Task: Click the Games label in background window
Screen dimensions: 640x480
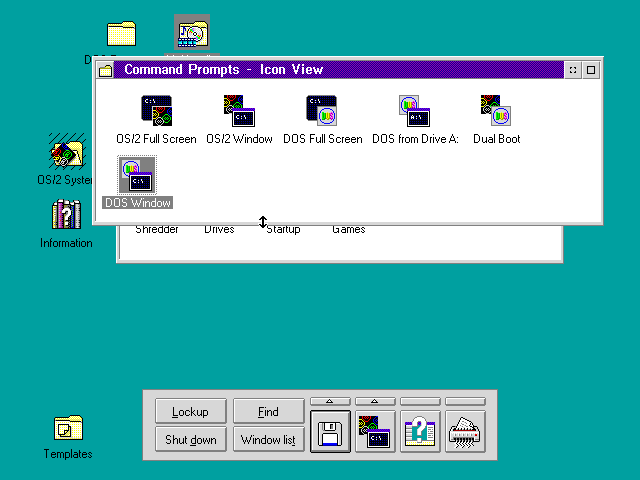Action: (349, 230)
